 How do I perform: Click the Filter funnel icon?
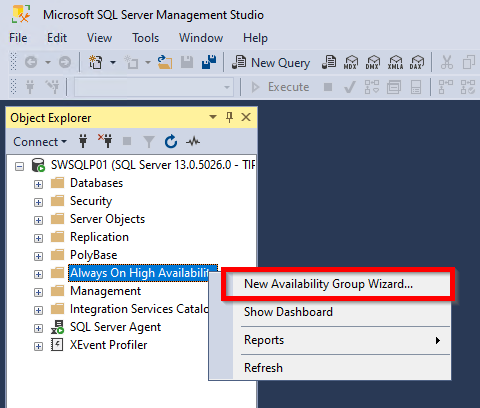pos(149,142)
